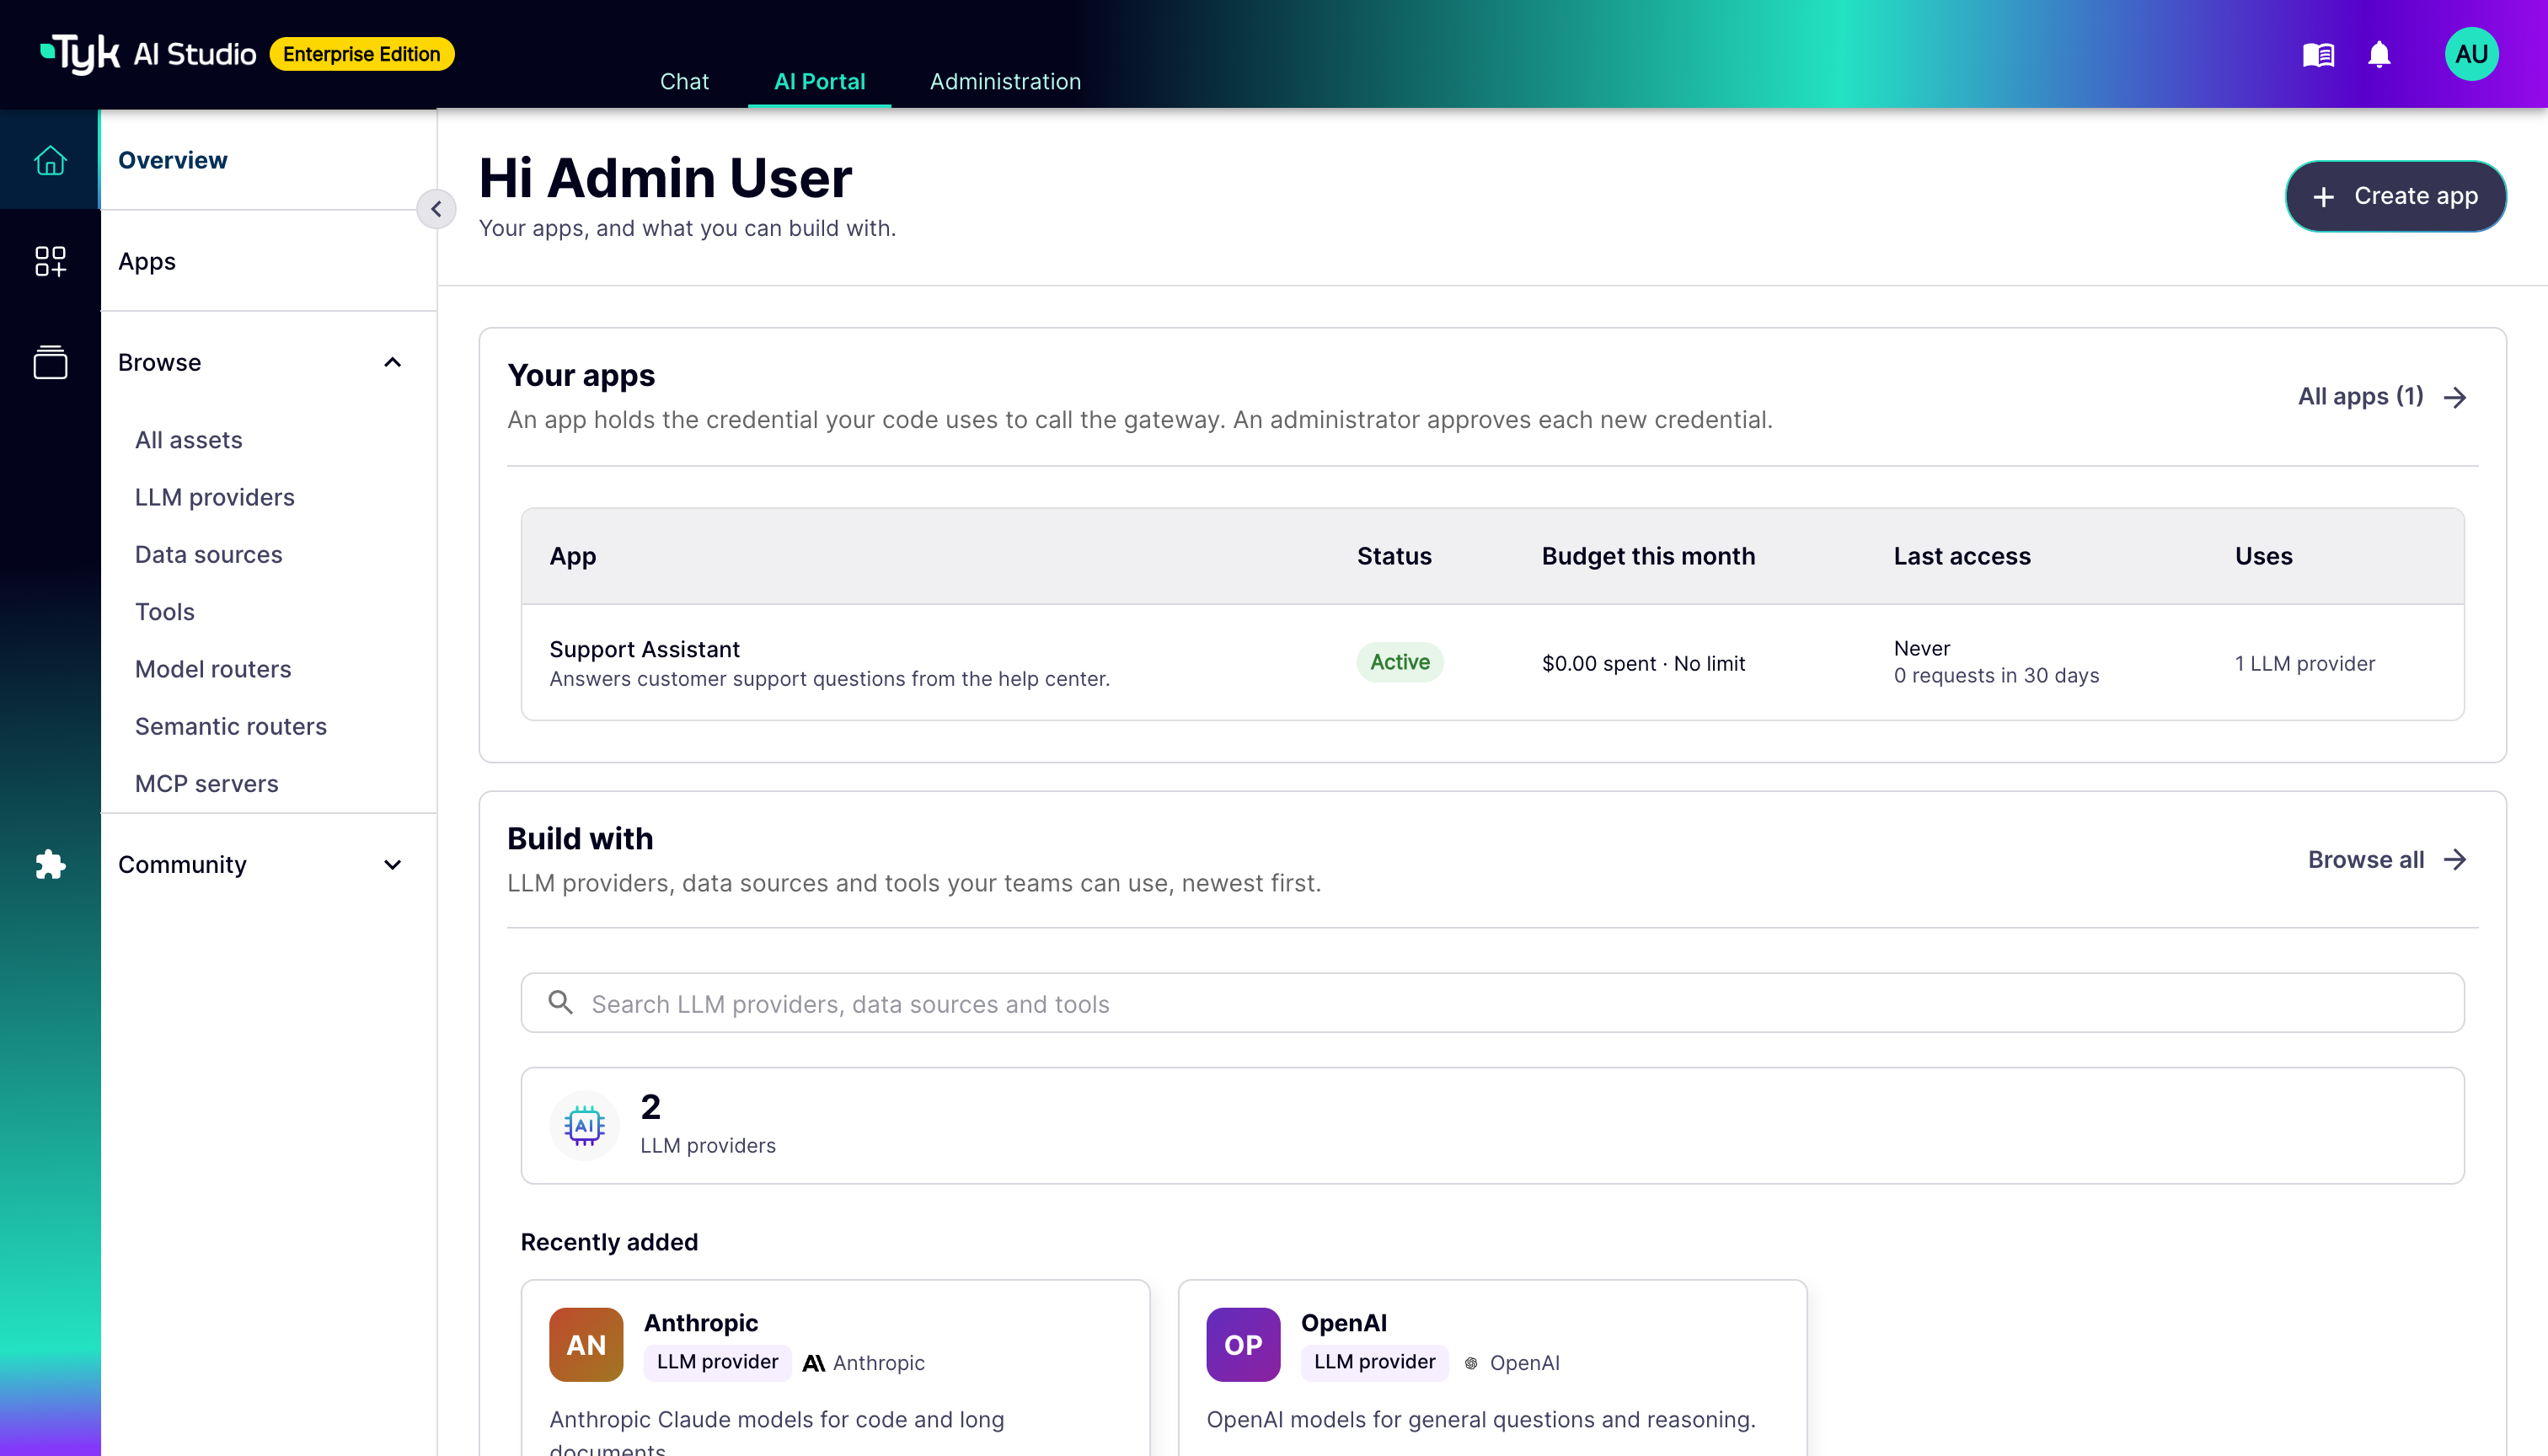The width and height of the screenshot is (2548, 1456).
Task: Select the community puzzle icon in rail
Action: pos(50,864)
